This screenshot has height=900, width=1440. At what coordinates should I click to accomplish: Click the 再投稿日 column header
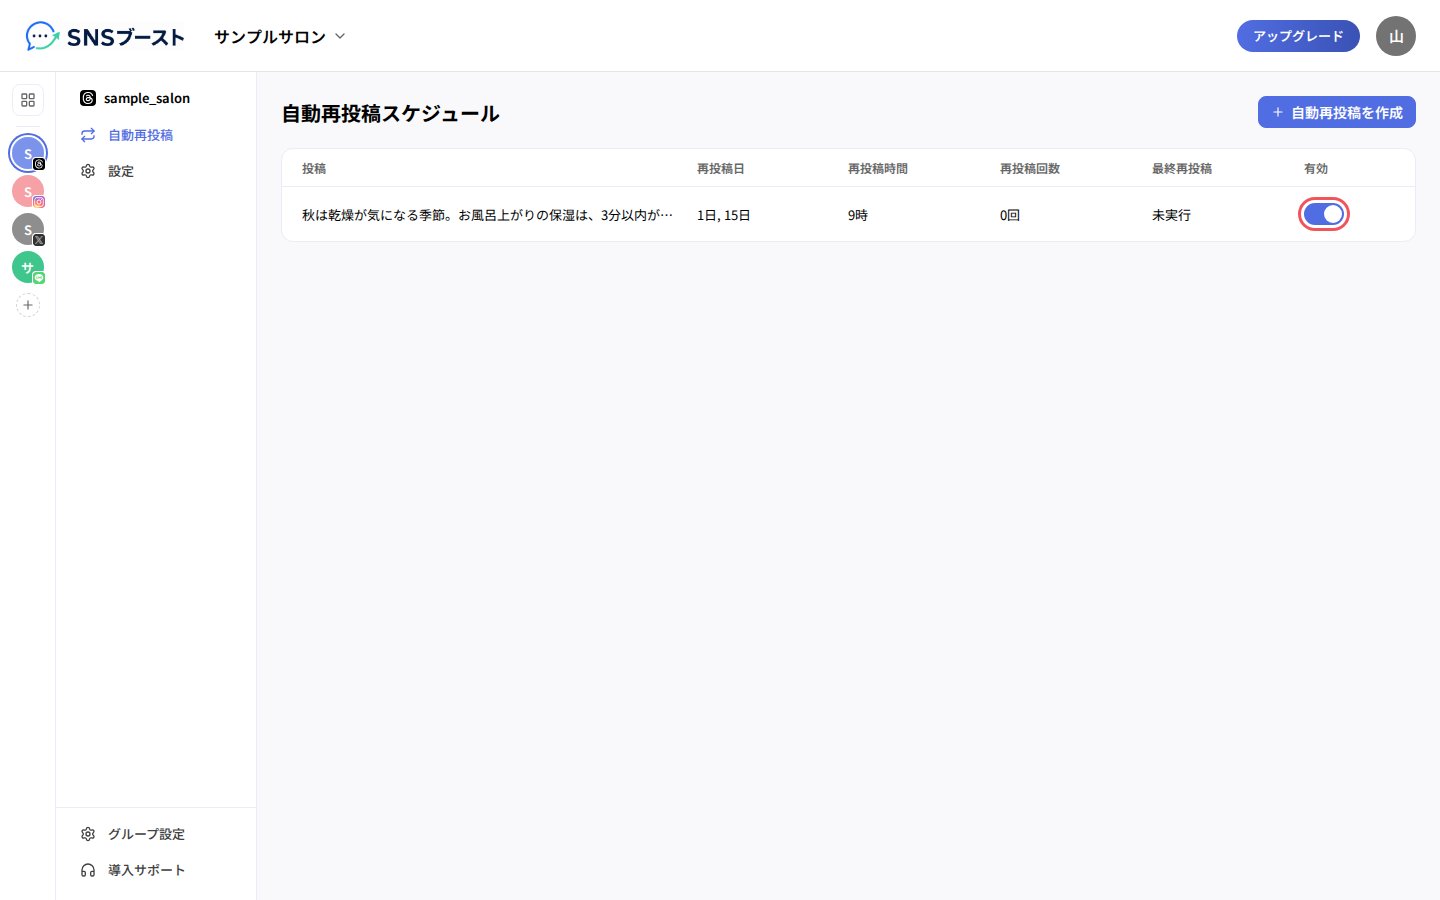pos(721,169)
